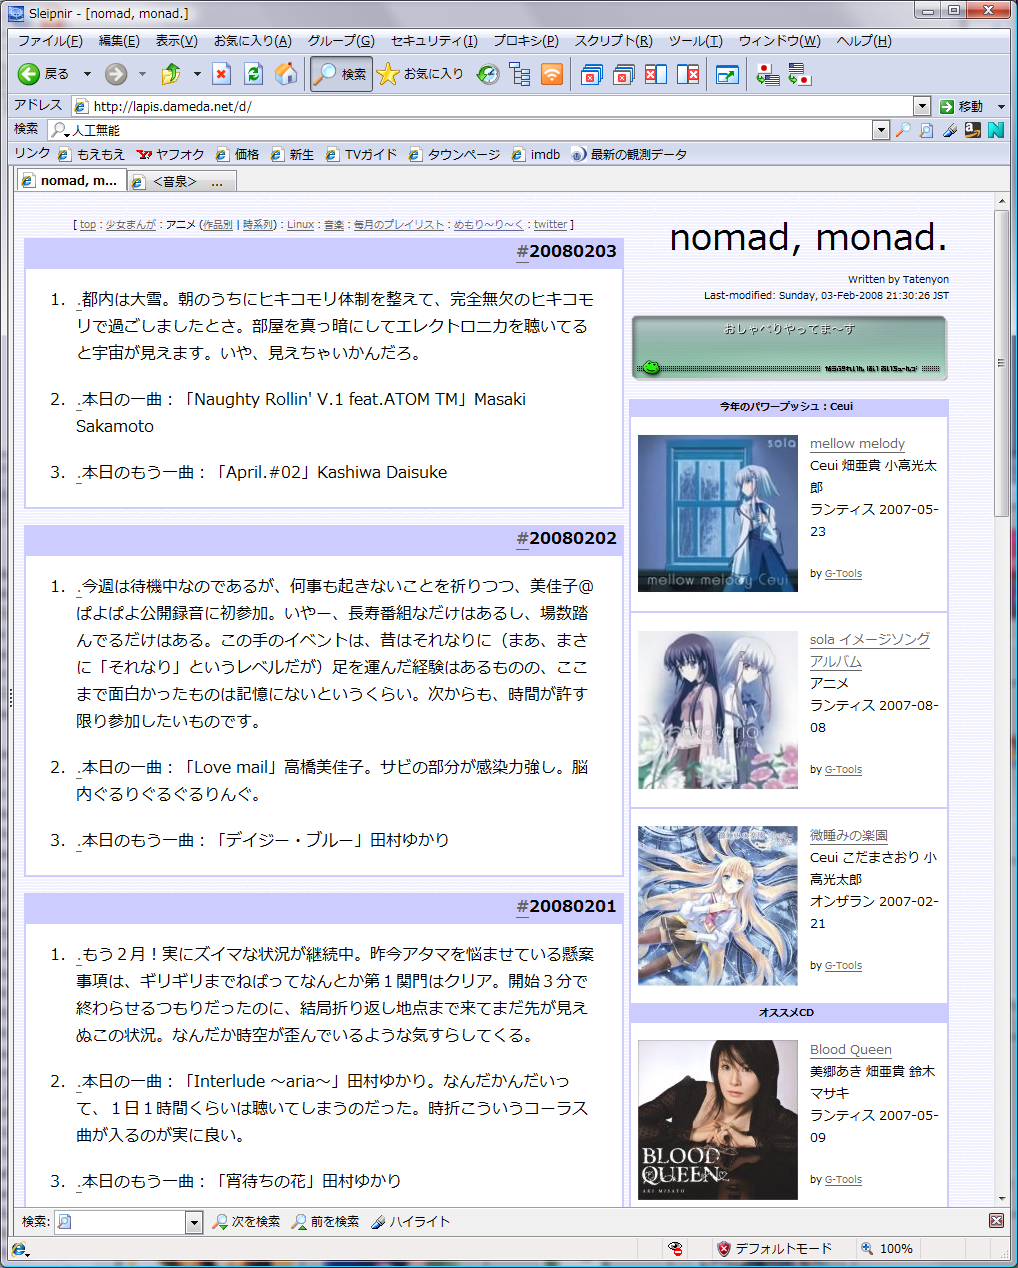
Task: Click the green Back arrow button
Action: point(30,74)
